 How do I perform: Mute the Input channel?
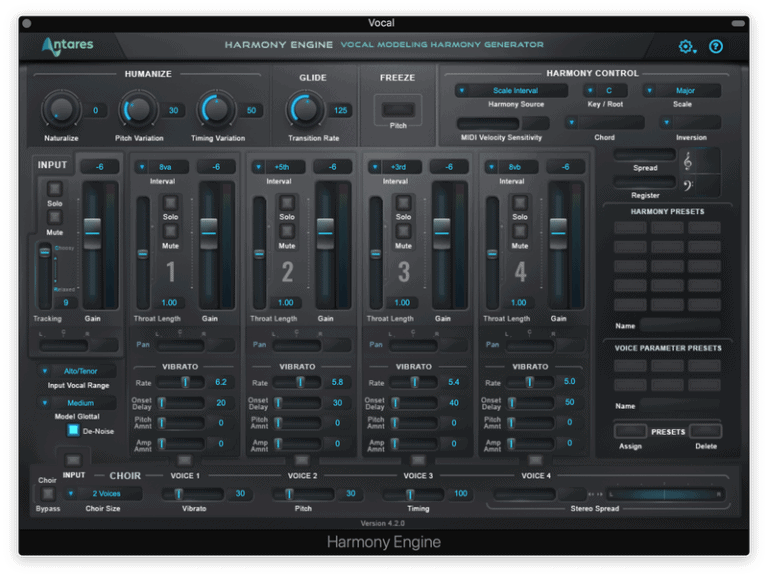pyautogui.click(x=54, y=217)
